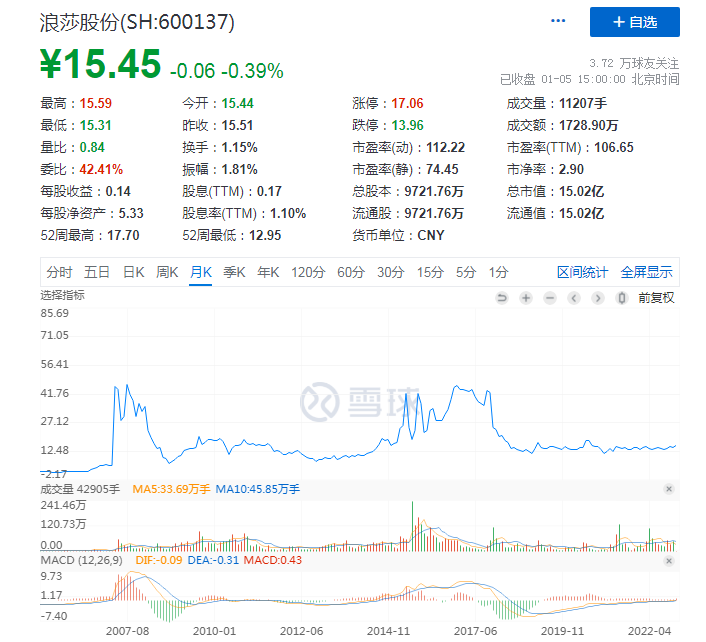Close the volume indicator panel

(669, 489)
